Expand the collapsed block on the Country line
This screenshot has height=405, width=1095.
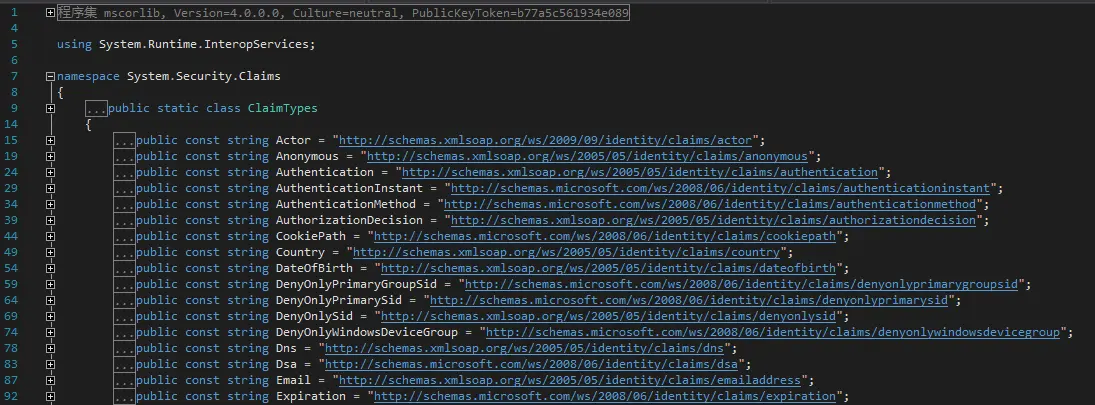50,253
